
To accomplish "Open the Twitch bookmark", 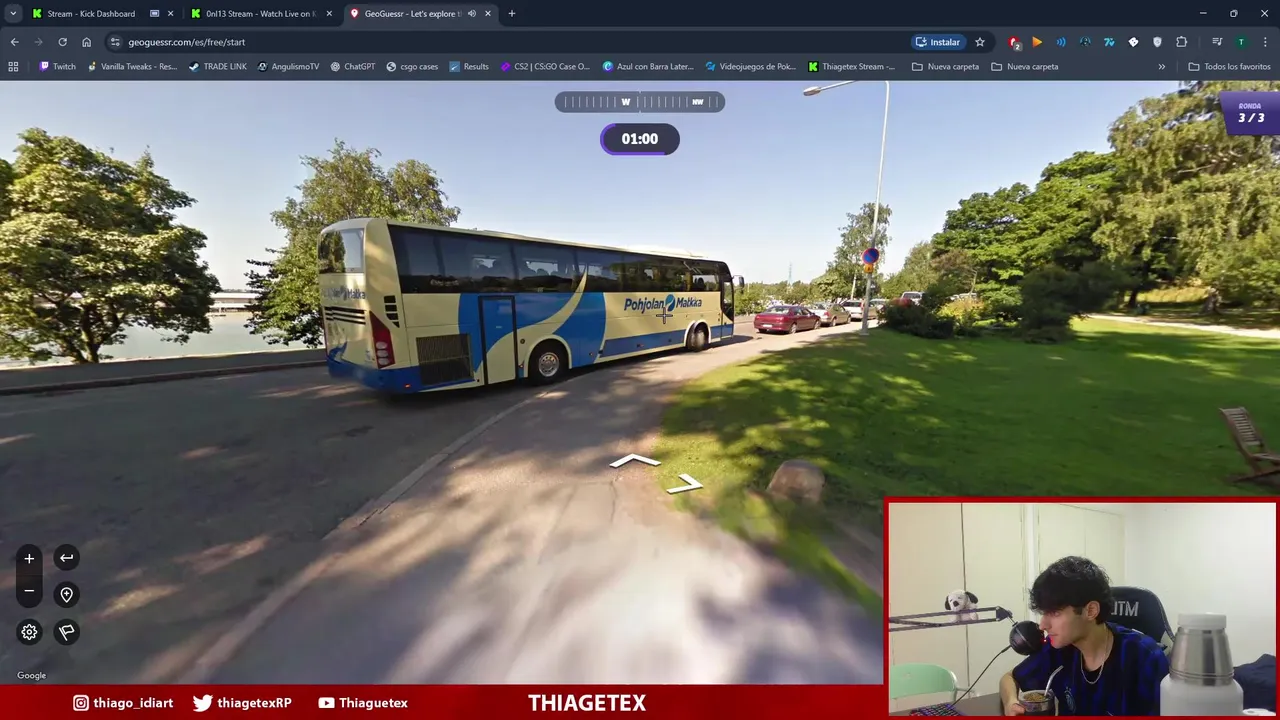I will click(x=57, y=67).
